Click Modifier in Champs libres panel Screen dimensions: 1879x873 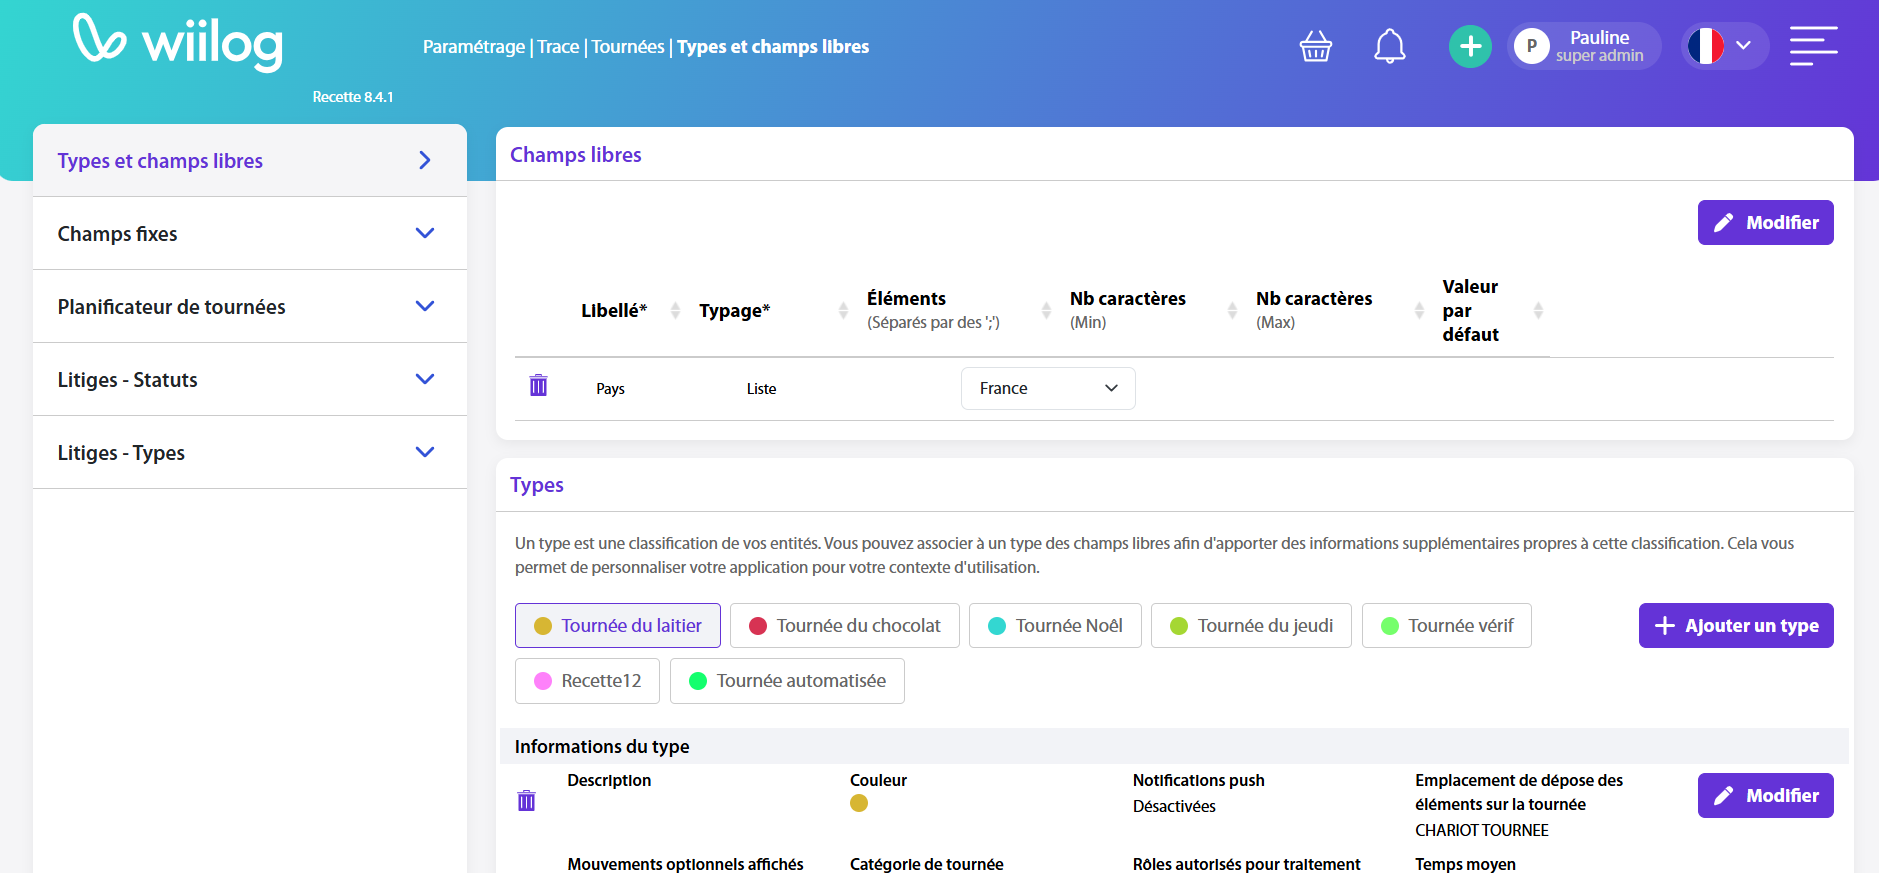tap(1765, 223)
